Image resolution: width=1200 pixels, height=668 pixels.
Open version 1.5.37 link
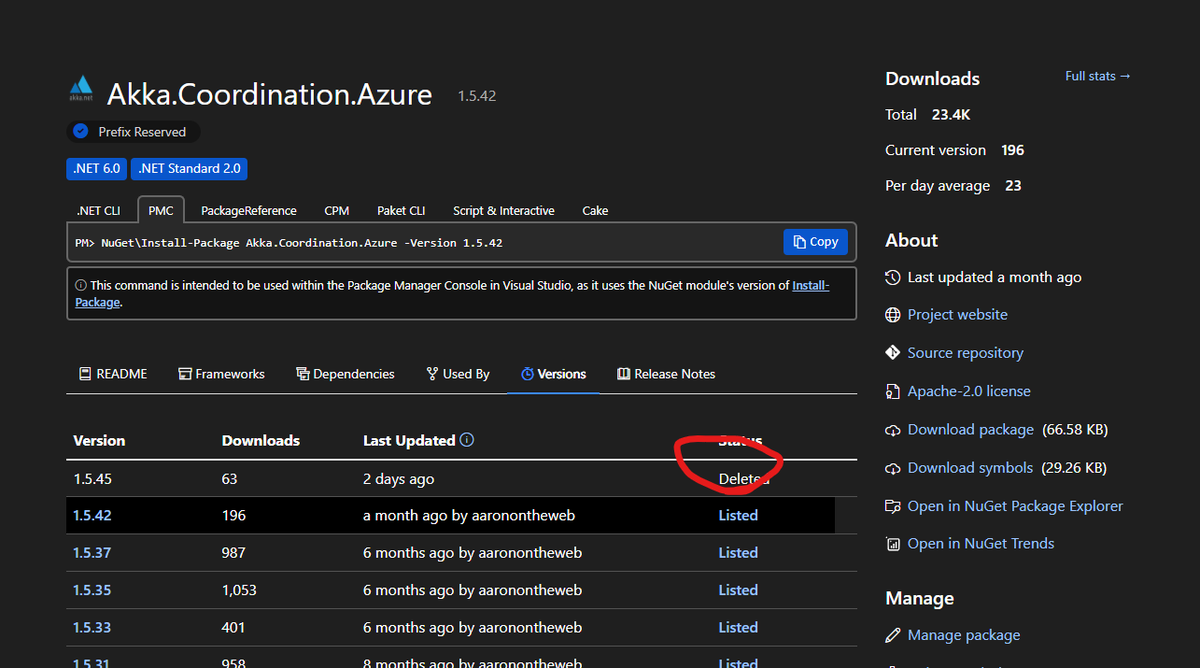click(92, 553)
